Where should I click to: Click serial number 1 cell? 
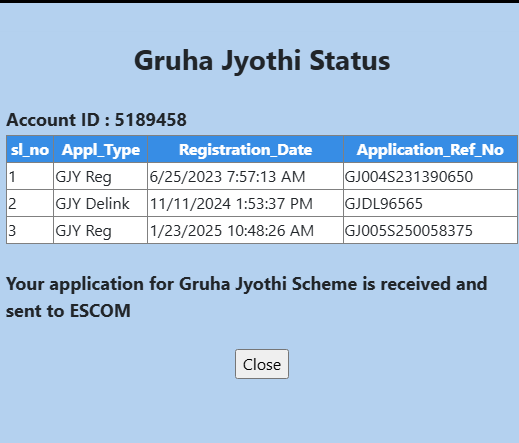[x=30, y=177]
